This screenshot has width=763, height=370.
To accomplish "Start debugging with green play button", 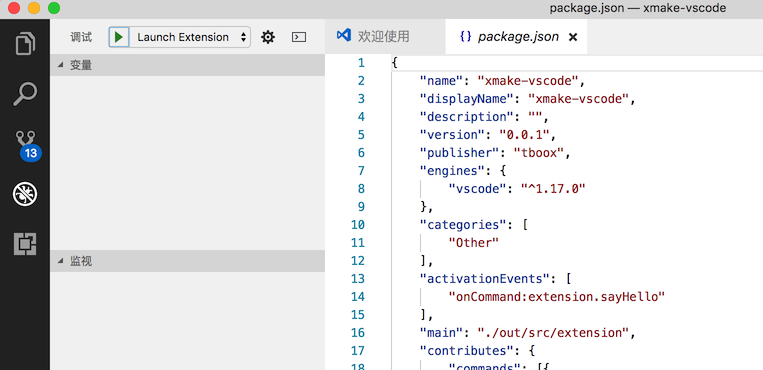I will point(119,37).
